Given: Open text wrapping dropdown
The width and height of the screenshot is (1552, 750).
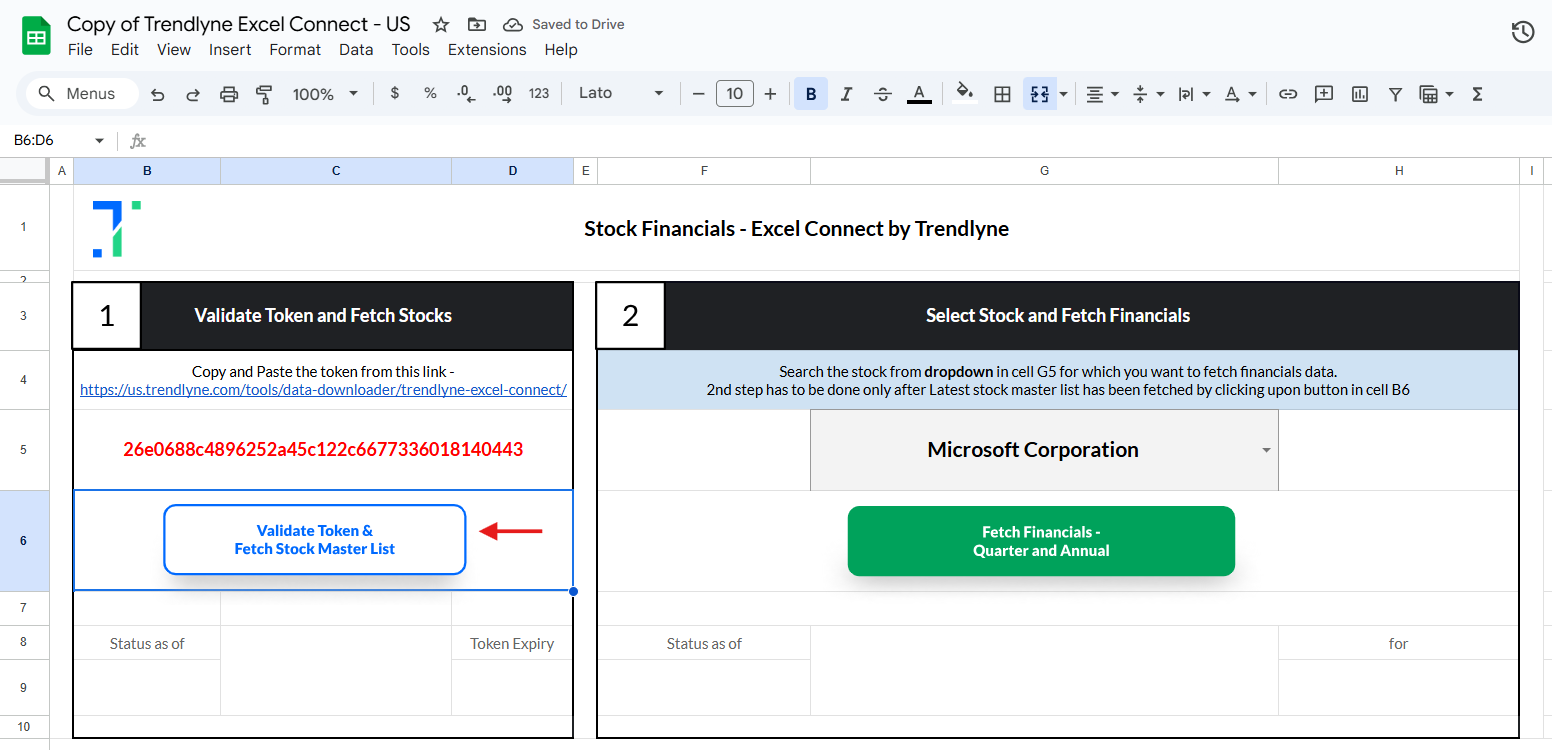Looking at the screenshot, I should 1194,94.
